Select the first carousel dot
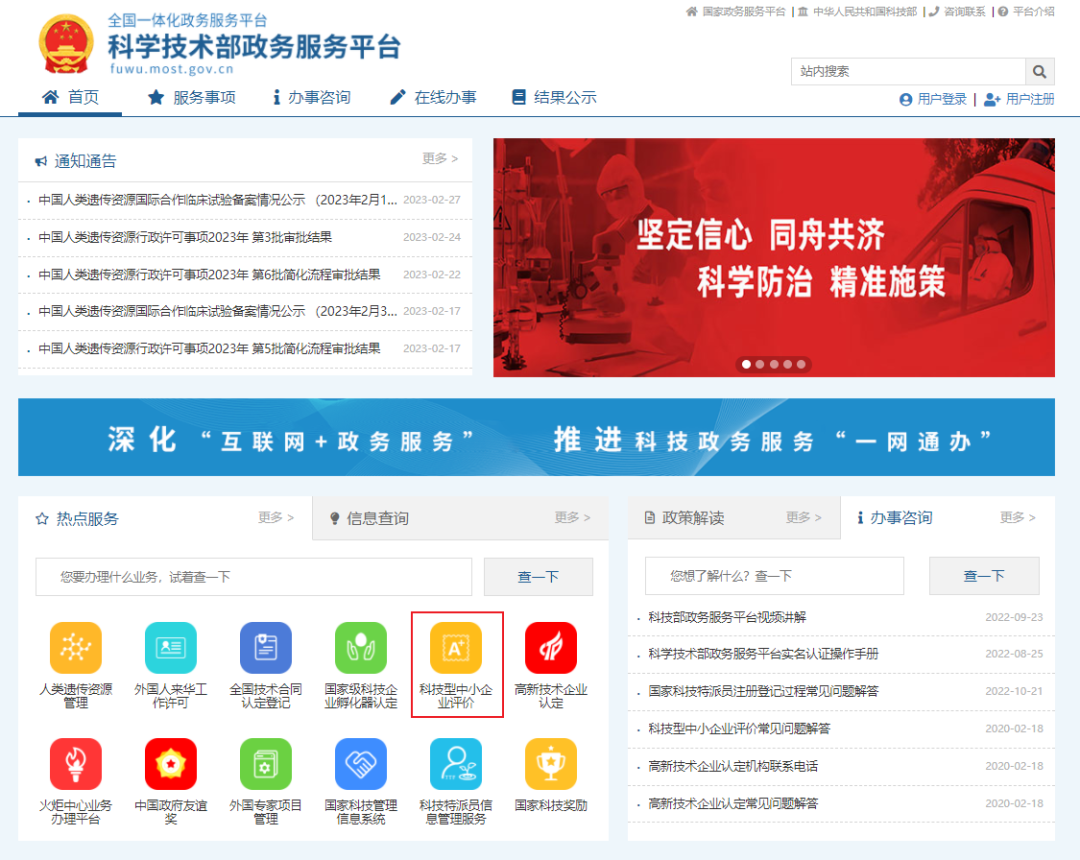 746,365
